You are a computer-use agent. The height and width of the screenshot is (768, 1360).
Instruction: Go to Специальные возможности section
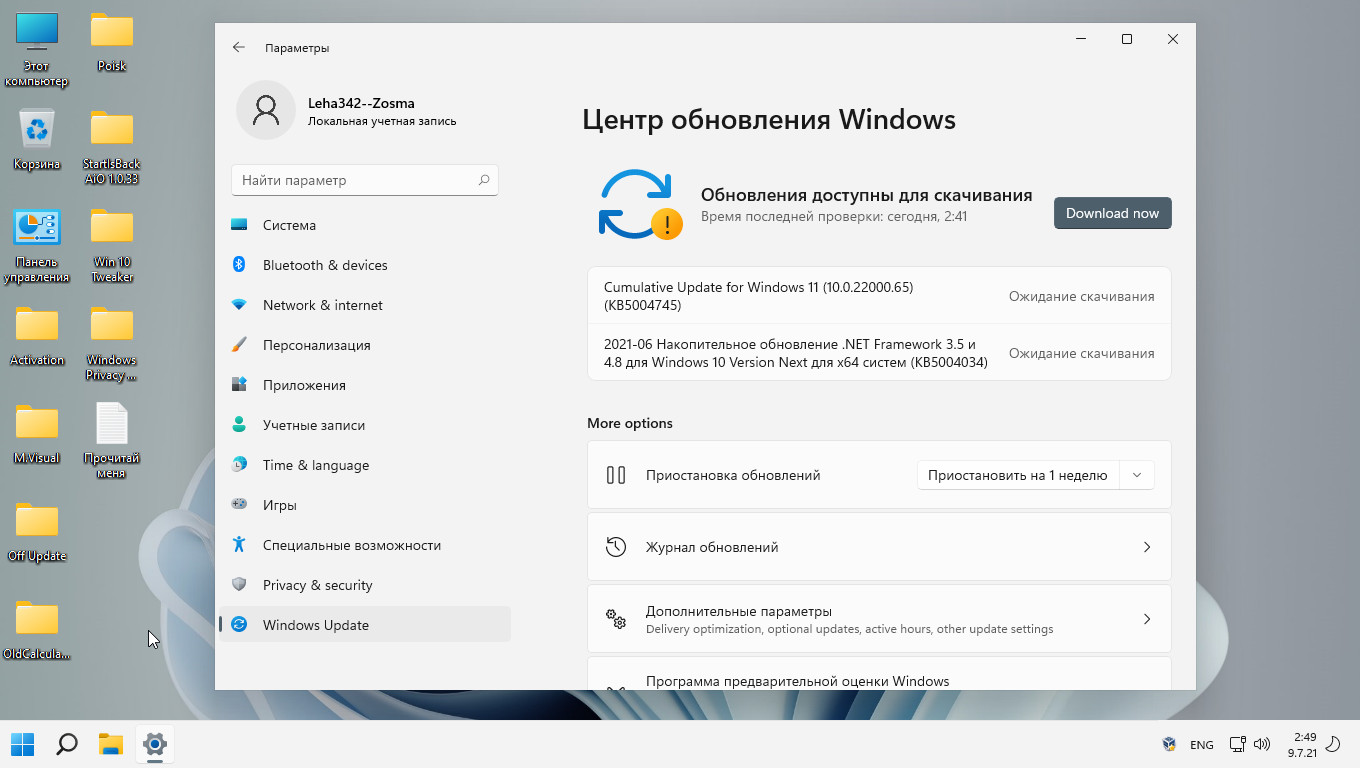[x=364, y=545]
